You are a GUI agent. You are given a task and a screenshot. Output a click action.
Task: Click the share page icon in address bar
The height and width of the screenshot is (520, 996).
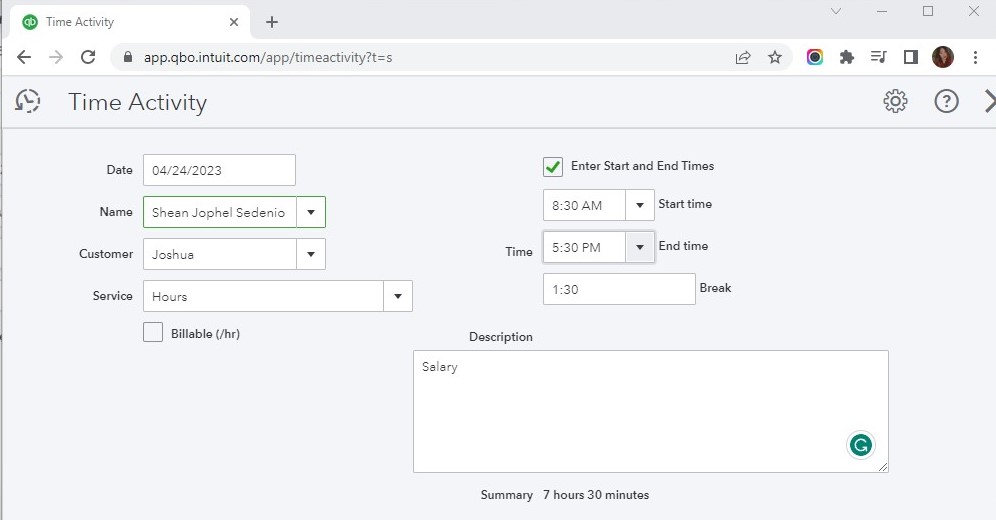pyautogui.click(x=743, y=57)
